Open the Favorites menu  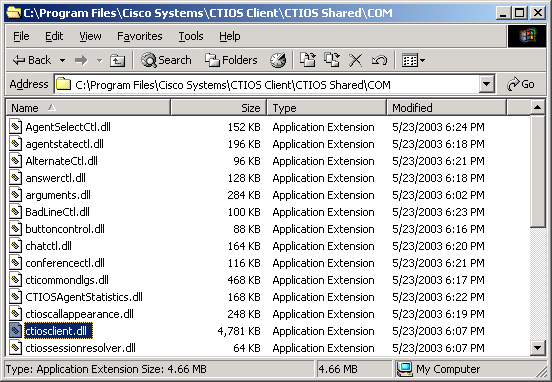point(140,36)
